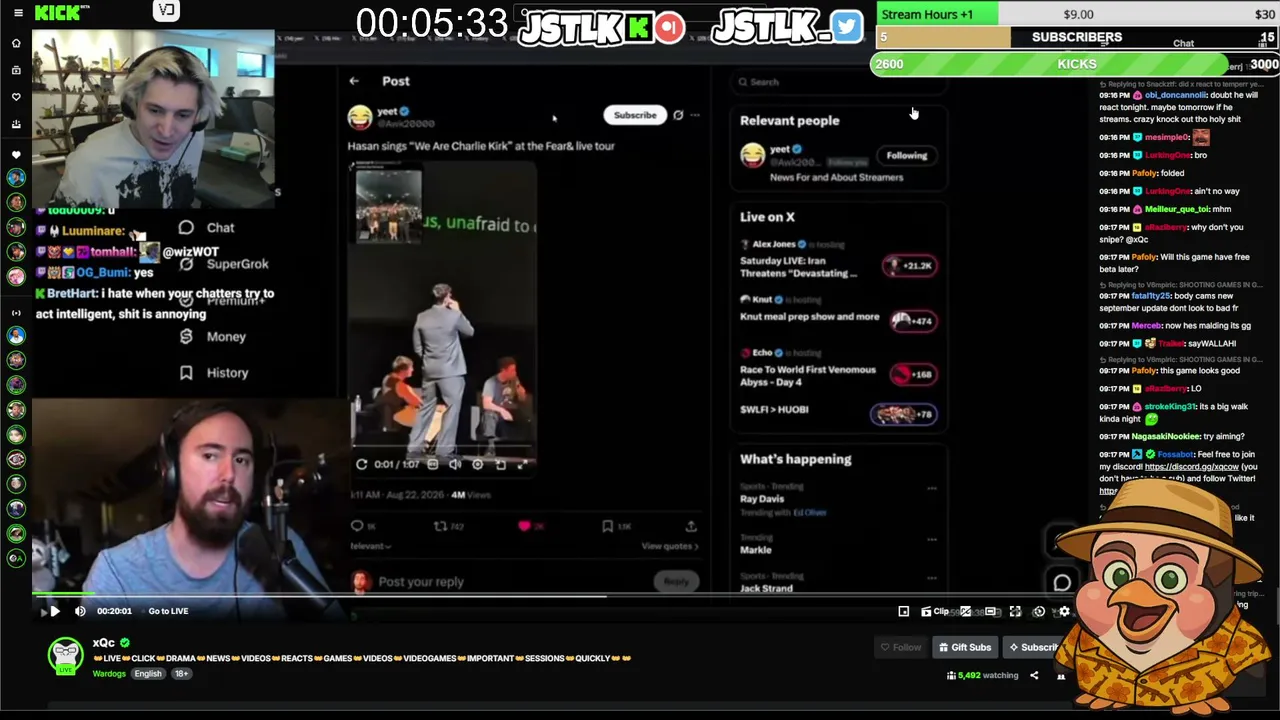The image size is (1280, 720).
Task: Go back using the Post back arrow
Action: coord(354,81)
